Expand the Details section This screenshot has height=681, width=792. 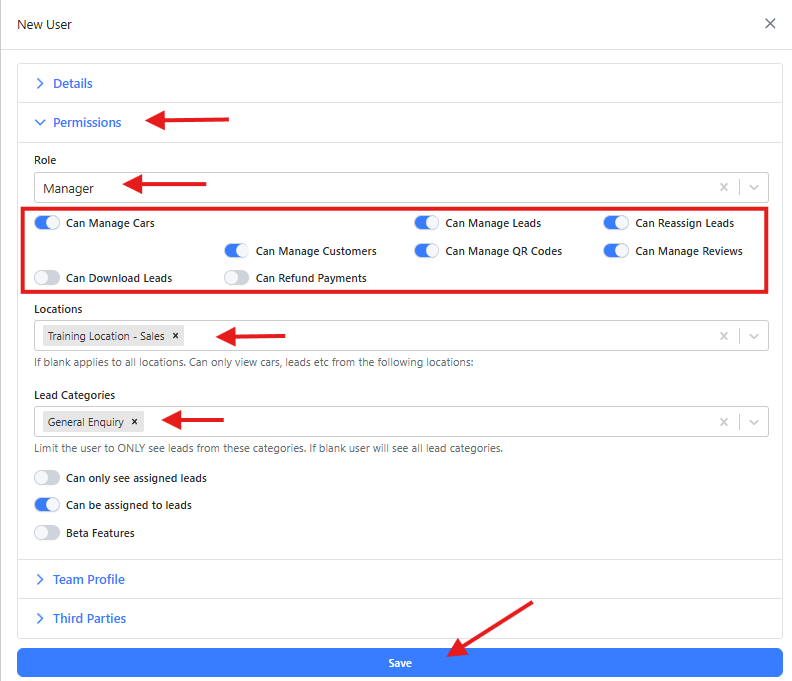(72, 84)
